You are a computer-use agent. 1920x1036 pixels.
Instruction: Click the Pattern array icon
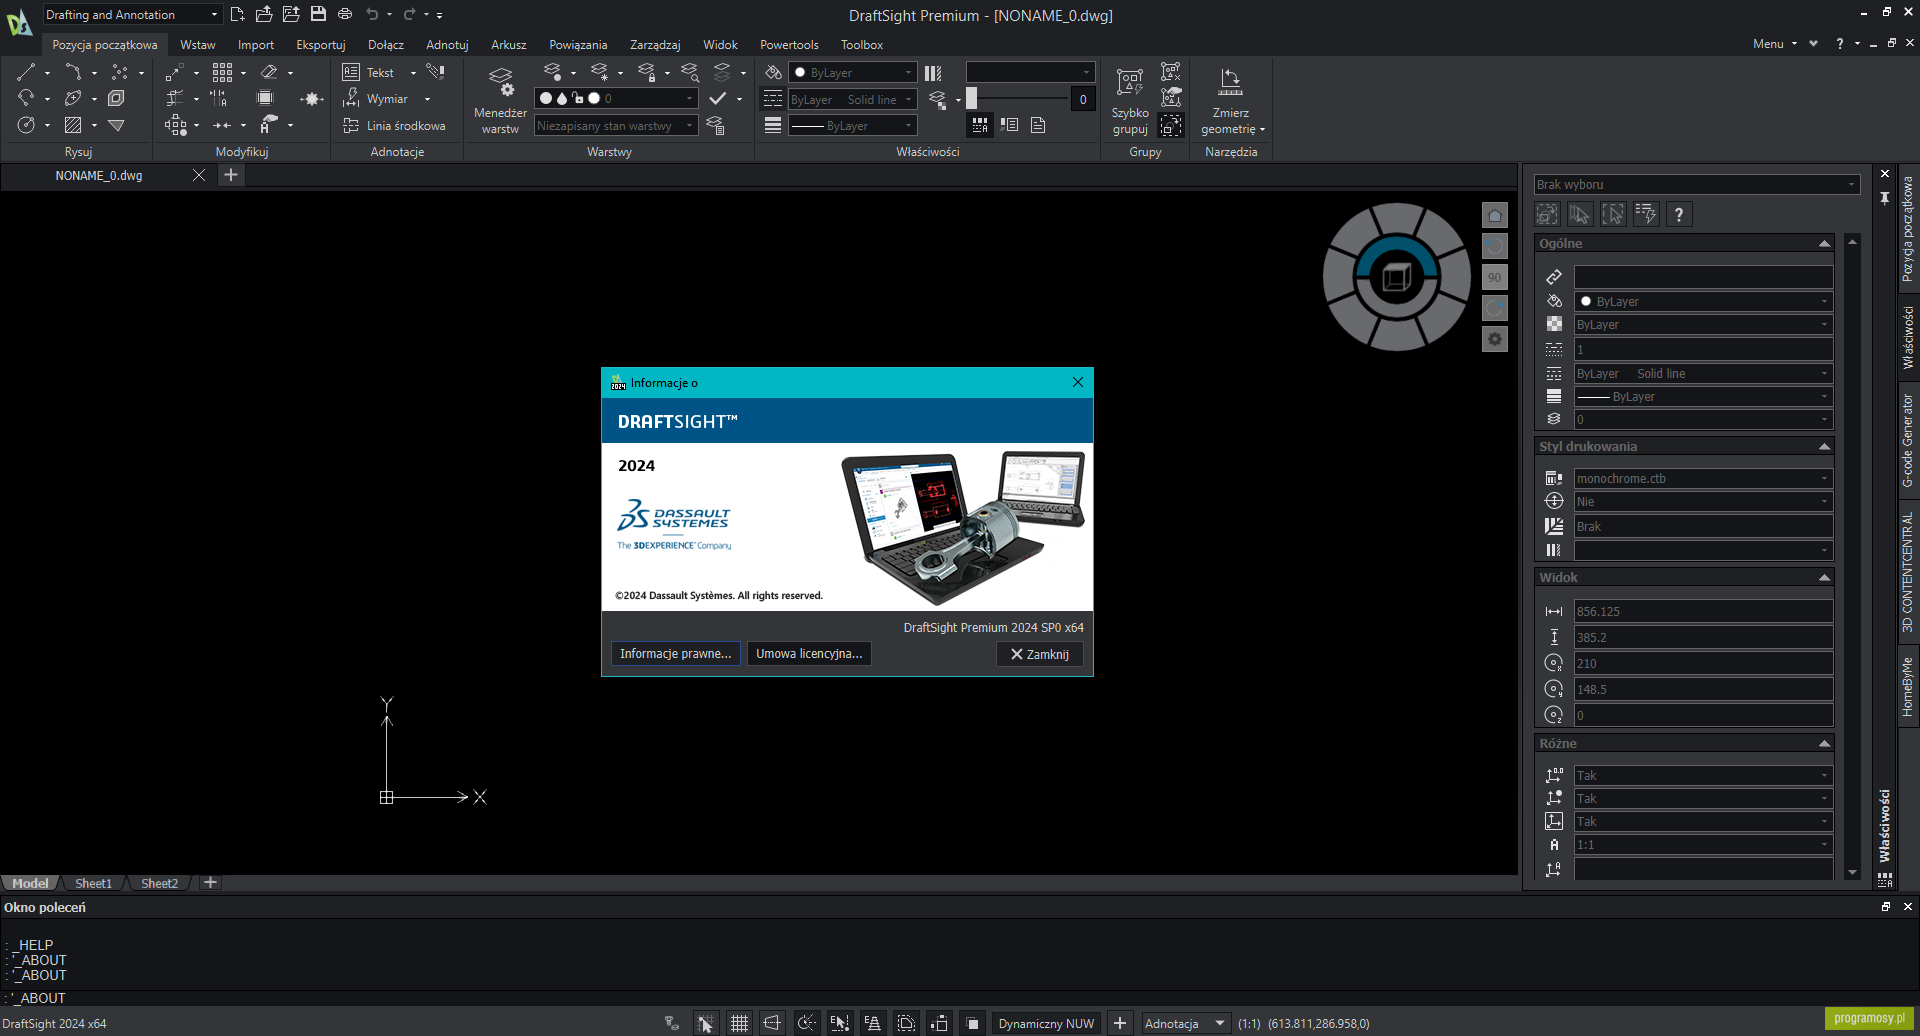(222, 72)
